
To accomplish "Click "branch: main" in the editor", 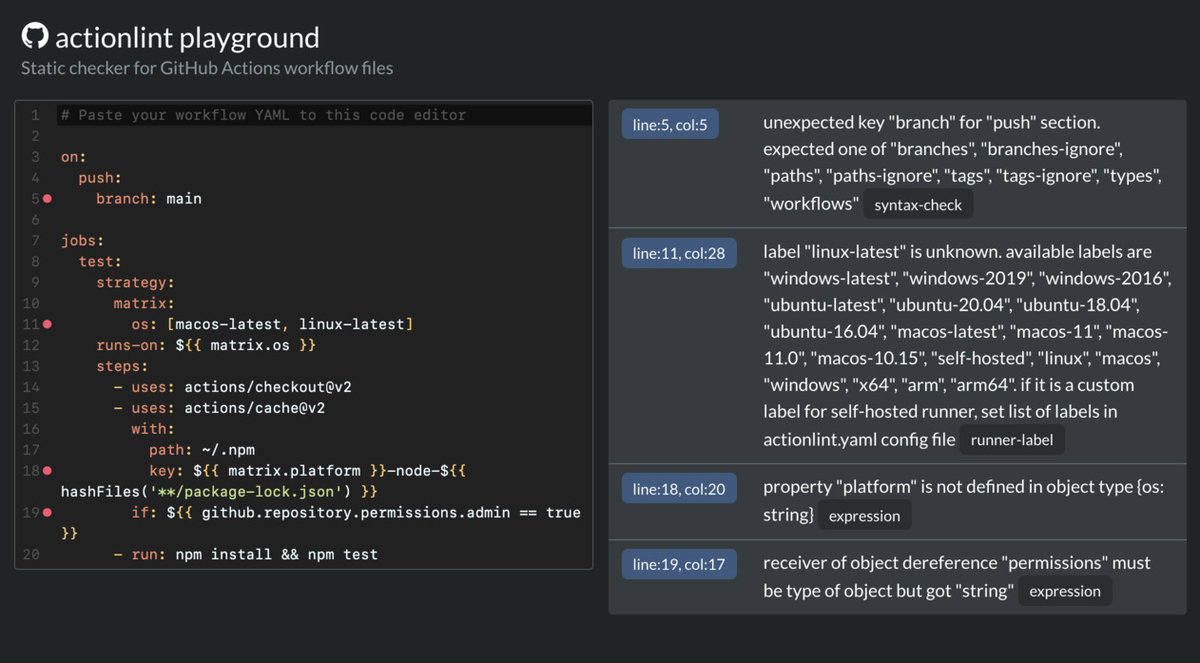I will click(149, 199).
